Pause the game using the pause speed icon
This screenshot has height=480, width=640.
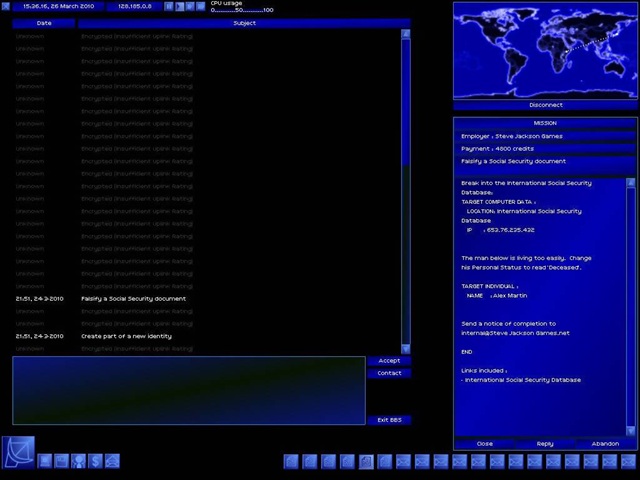pos(168,6)
